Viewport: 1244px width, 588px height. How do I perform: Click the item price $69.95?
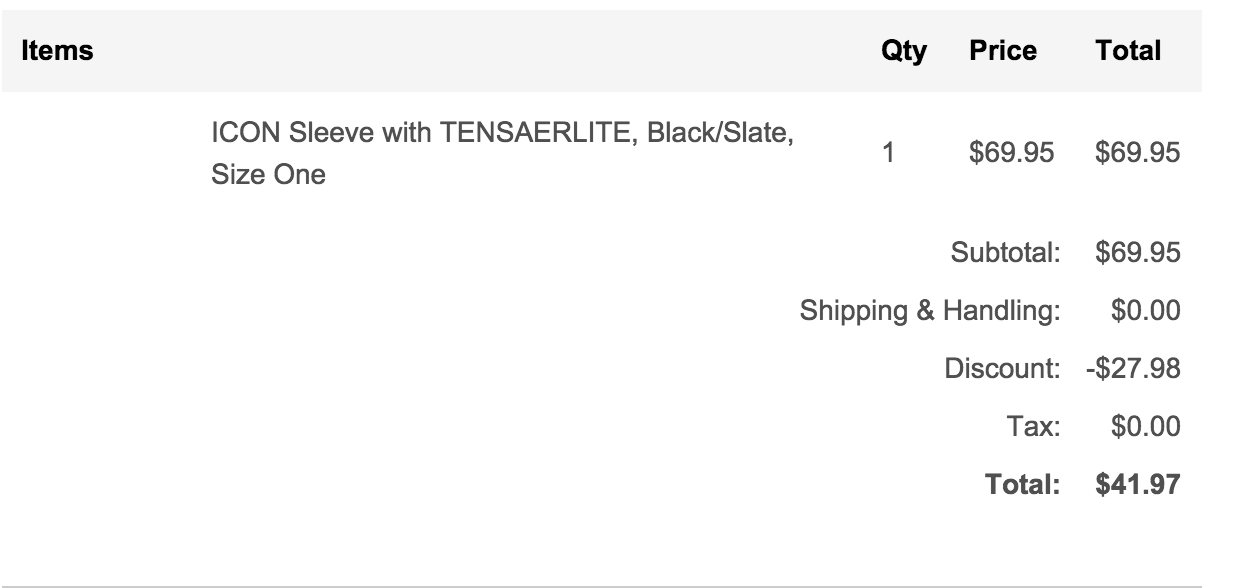(x=1012, y=153)
